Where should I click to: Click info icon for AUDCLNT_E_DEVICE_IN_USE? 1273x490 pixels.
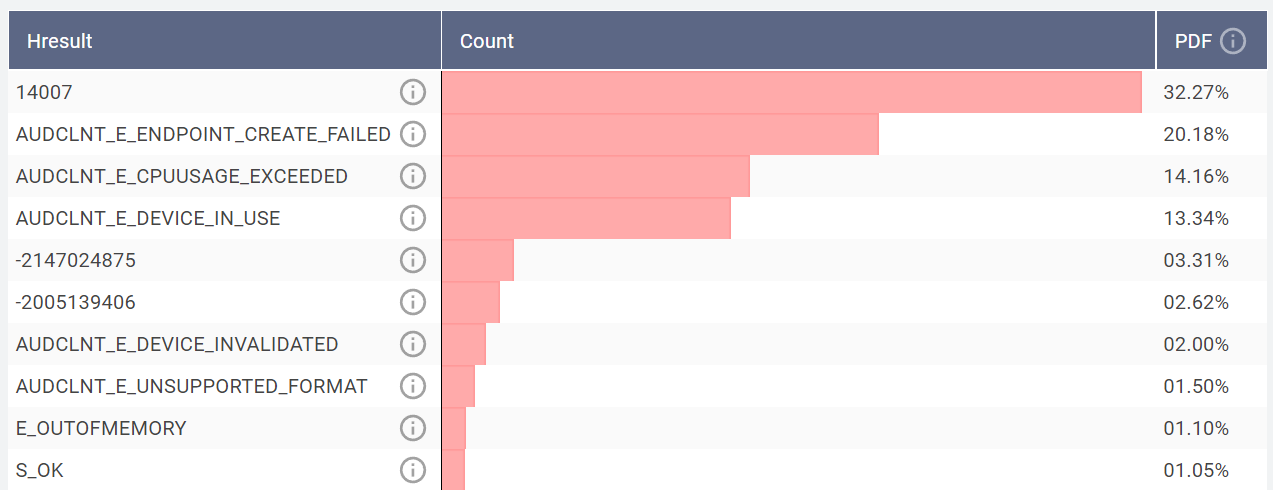(x=413, y=218)
